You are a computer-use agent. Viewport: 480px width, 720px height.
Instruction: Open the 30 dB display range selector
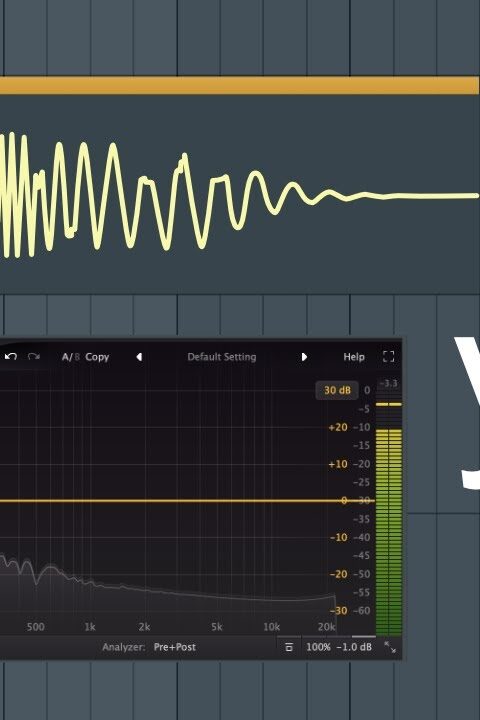point(337,390)
